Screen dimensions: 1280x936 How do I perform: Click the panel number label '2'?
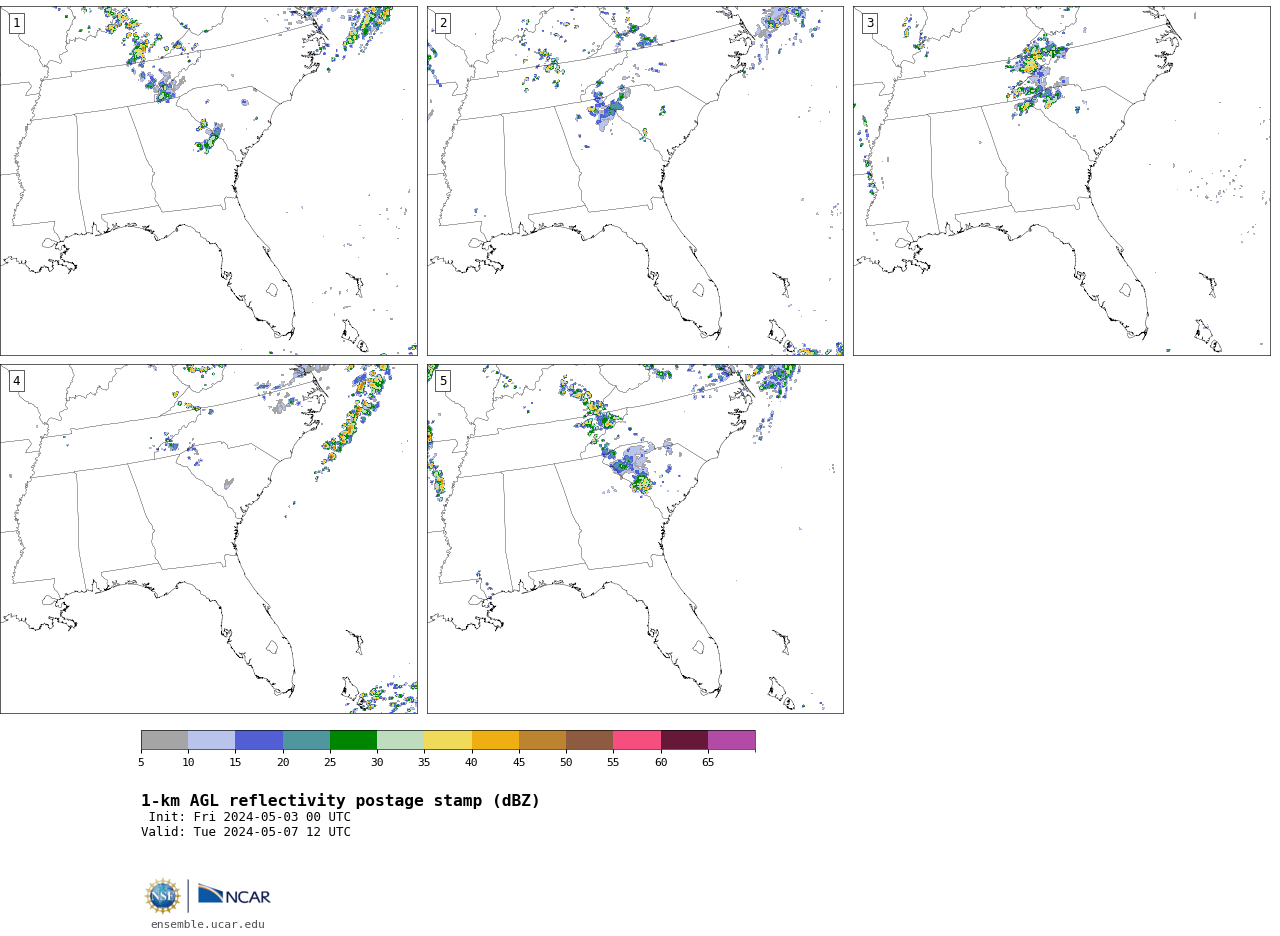[443, 23]
